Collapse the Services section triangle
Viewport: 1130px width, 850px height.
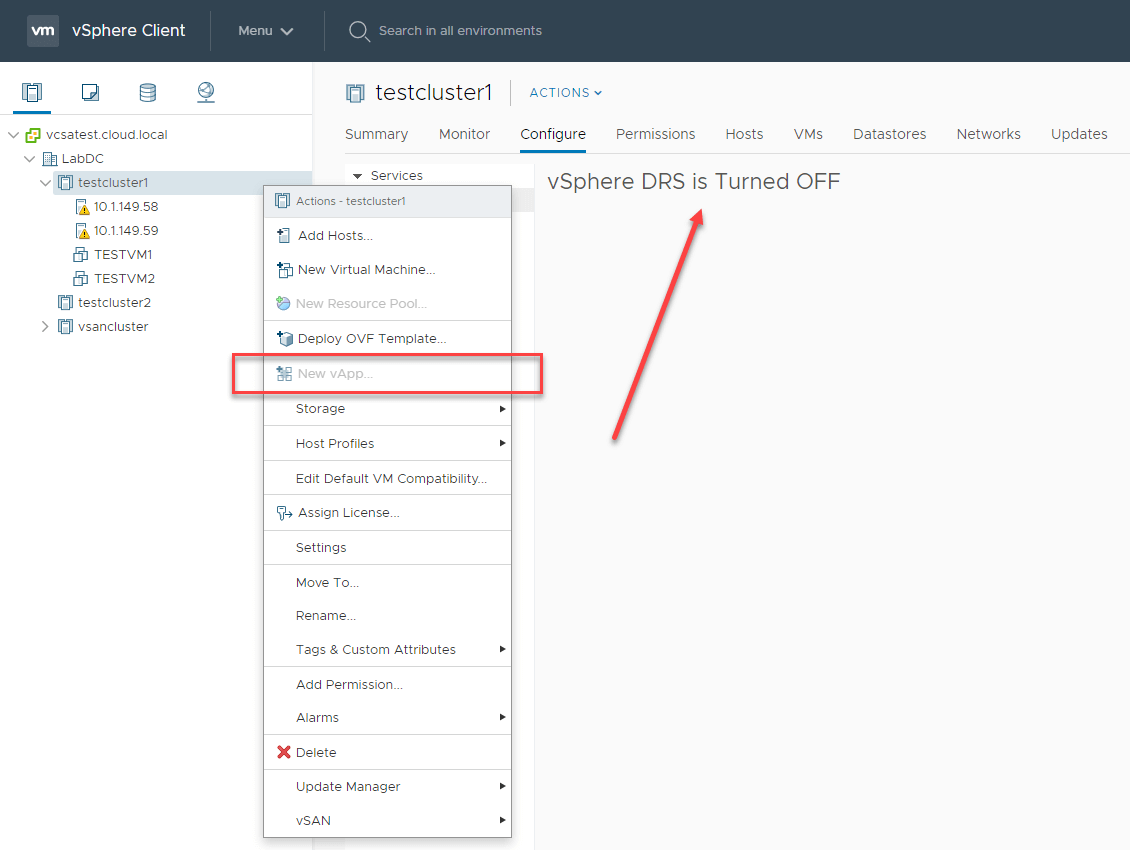click(x=357, y=176)
